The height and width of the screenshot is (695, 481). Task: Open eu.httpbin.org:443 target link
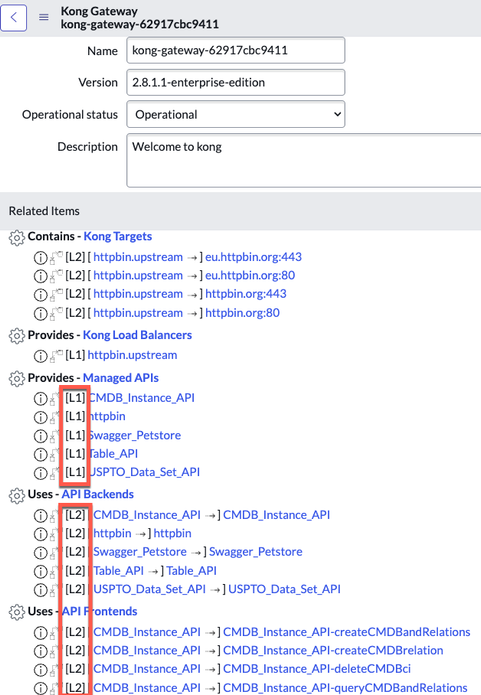coord(253,257)
